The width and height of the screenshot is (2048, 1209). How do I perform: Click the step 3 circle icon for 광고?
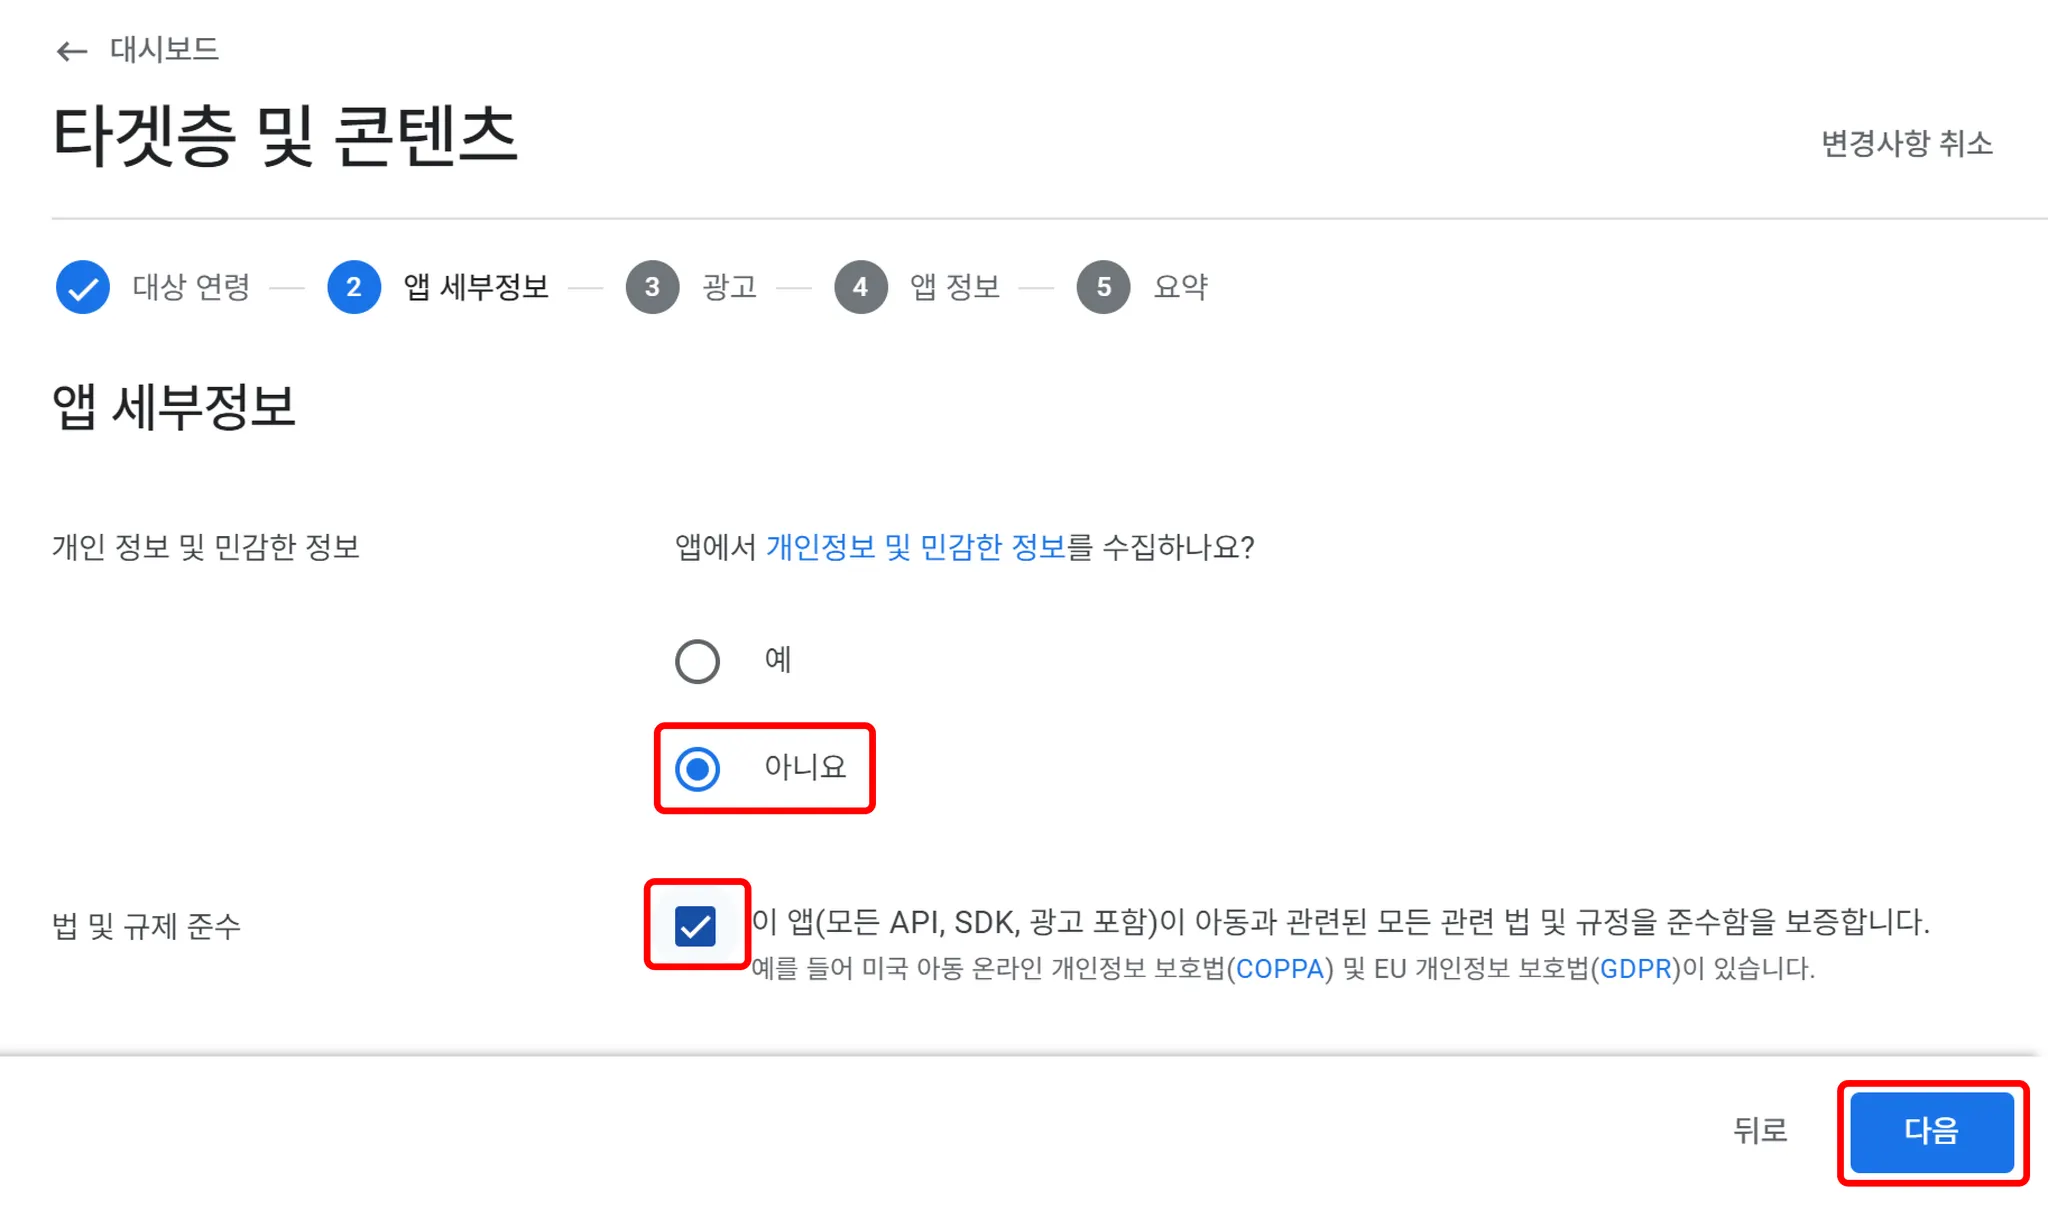tap(652, 288)
